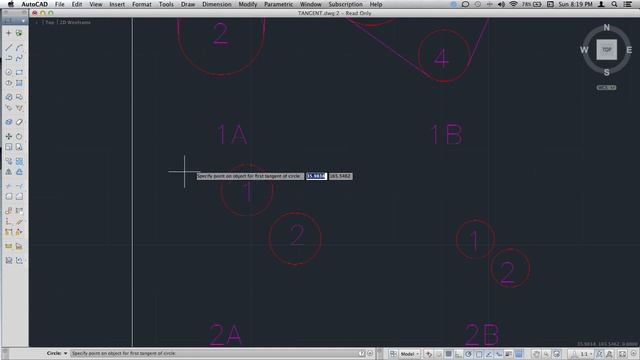Toggle annotation visibility in status bar

point(599,354)
